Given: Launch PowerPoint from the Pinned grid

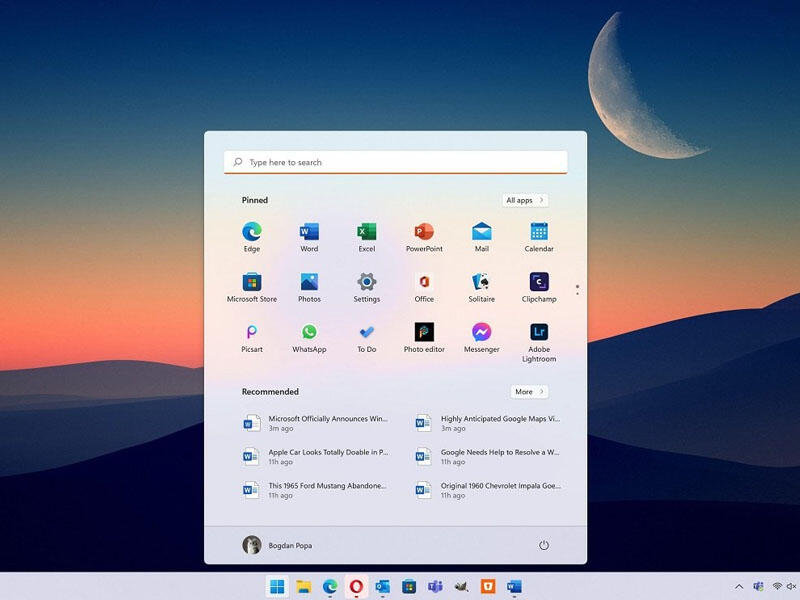Looking at the screenshot, I should point(424,237).
